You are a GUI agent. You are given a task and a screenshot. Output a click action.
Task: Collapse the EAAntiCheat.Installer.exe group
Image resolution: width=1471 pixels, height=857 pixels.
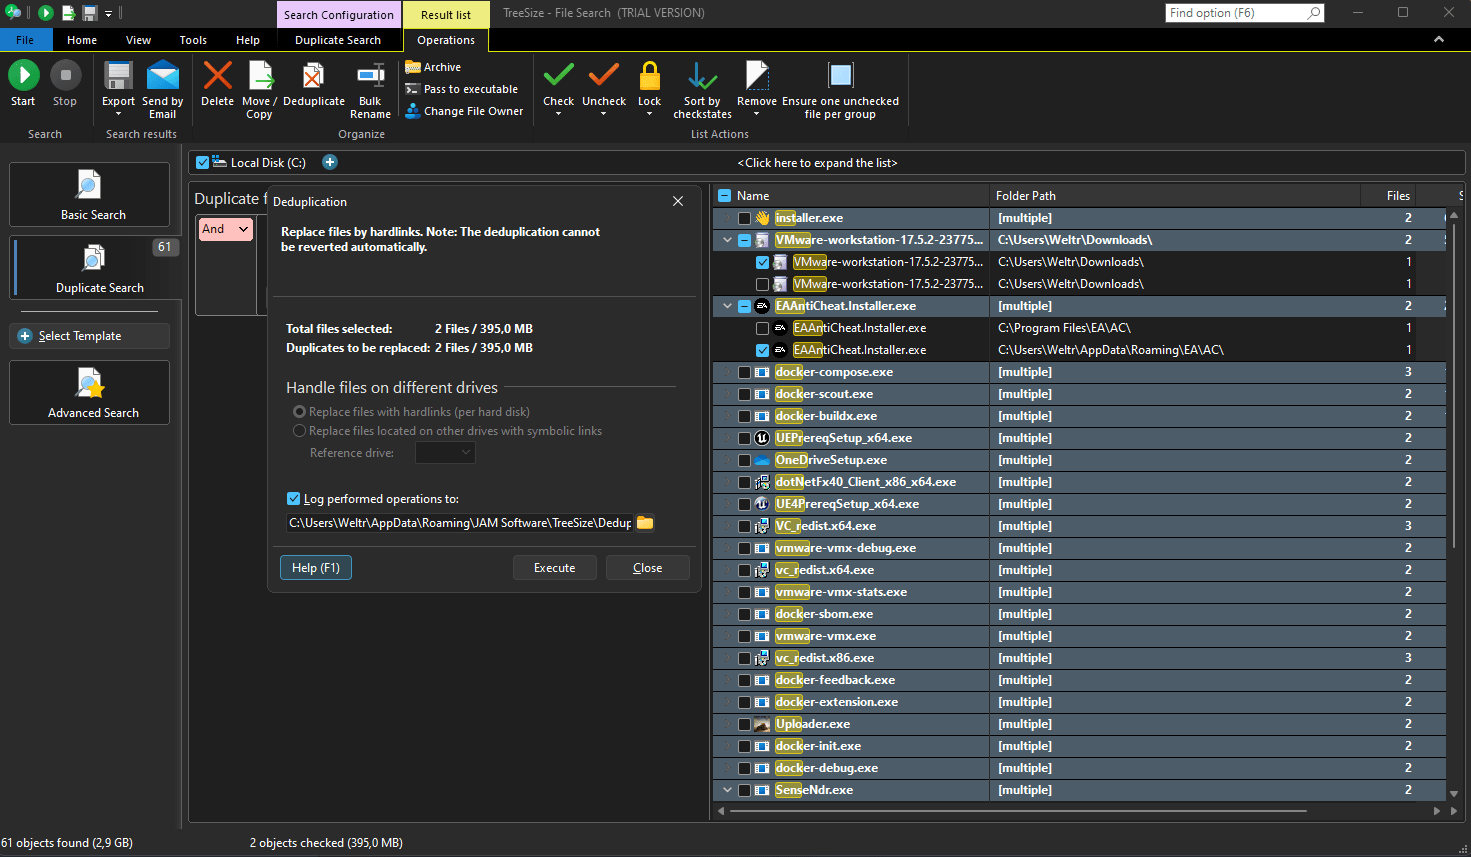point(727,306)
